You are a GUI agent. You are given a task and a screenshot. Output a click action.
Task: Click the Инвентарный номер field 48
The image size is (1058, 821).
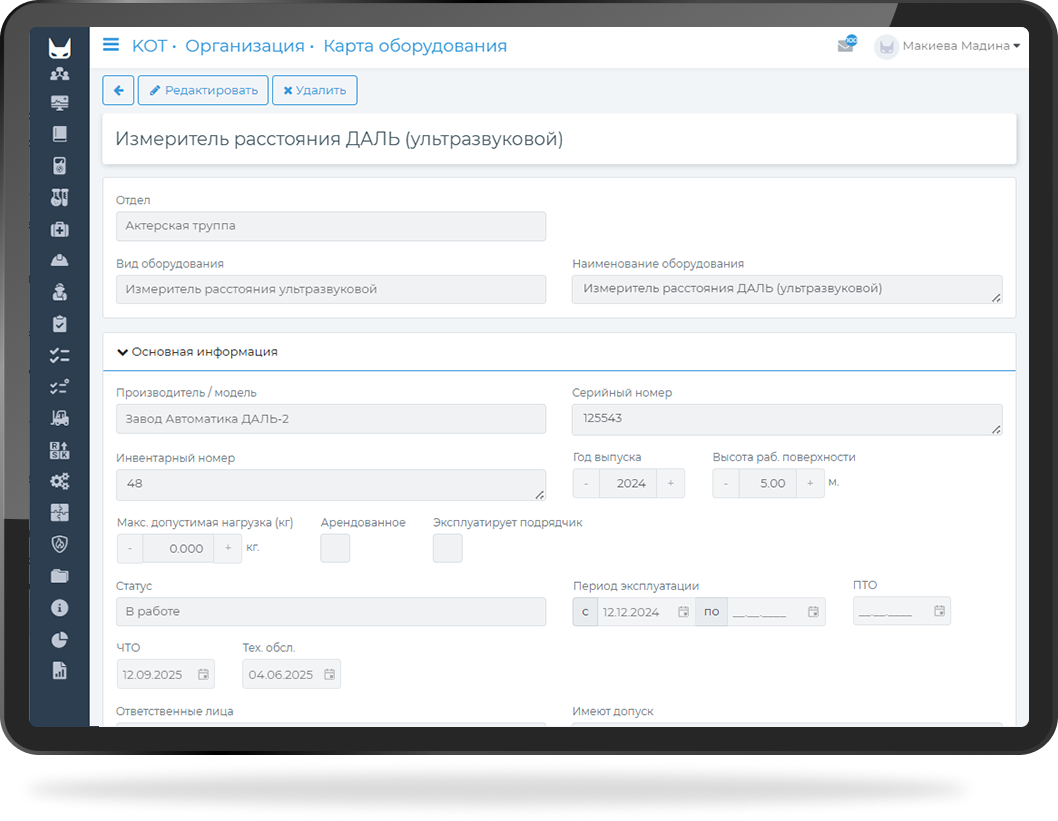331,485
